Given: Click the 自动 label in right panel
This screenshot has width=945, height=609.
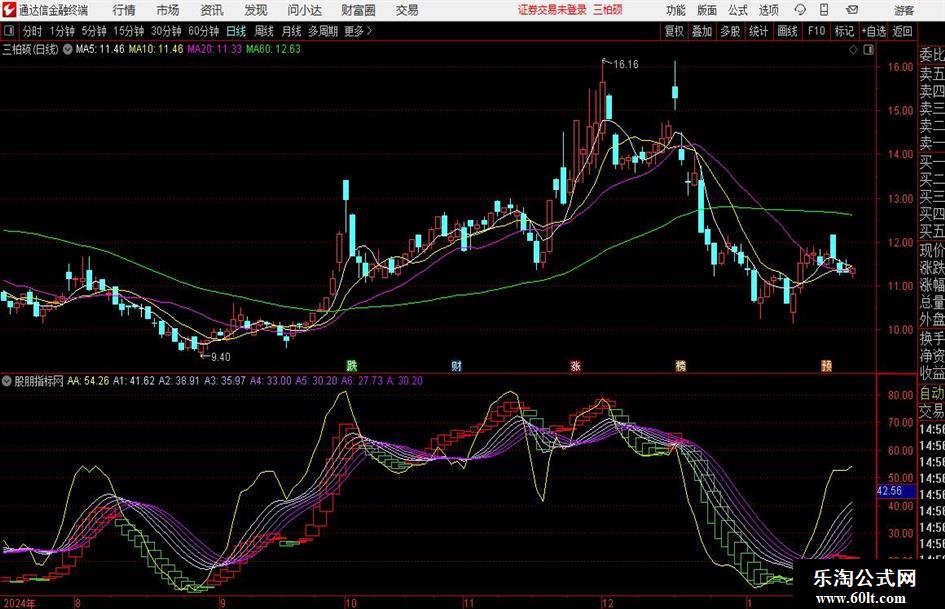Looking at the screenshot, I should (932, 394).
